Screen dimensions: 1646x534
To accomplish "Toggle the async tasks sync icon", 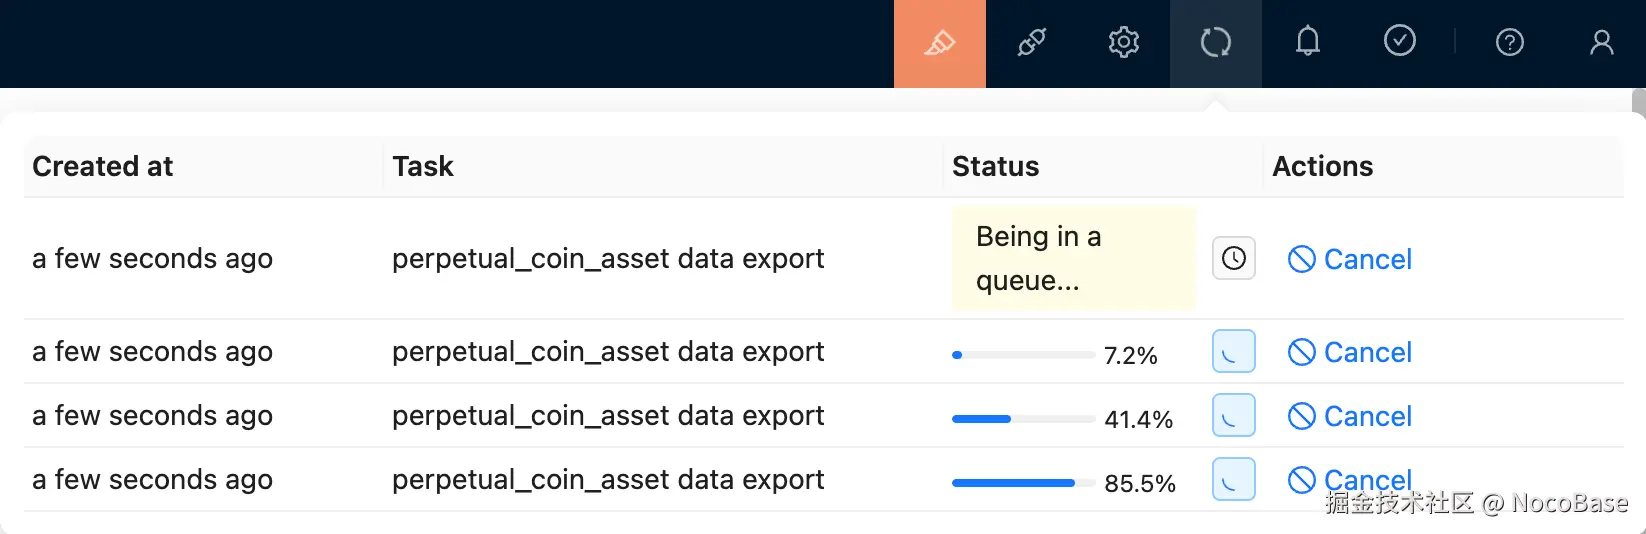I will 1216,43.
